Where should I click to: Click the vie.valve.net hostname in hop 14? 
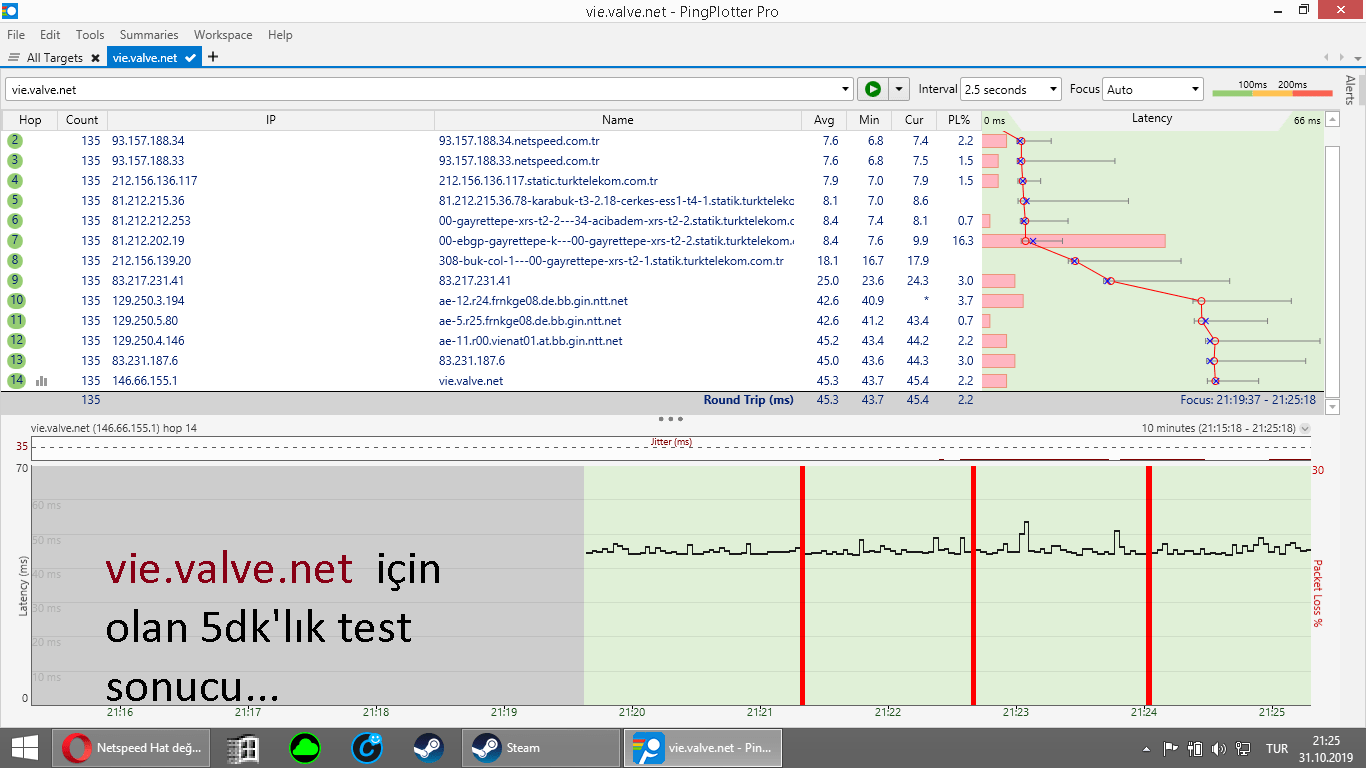[x=471, y=381]
